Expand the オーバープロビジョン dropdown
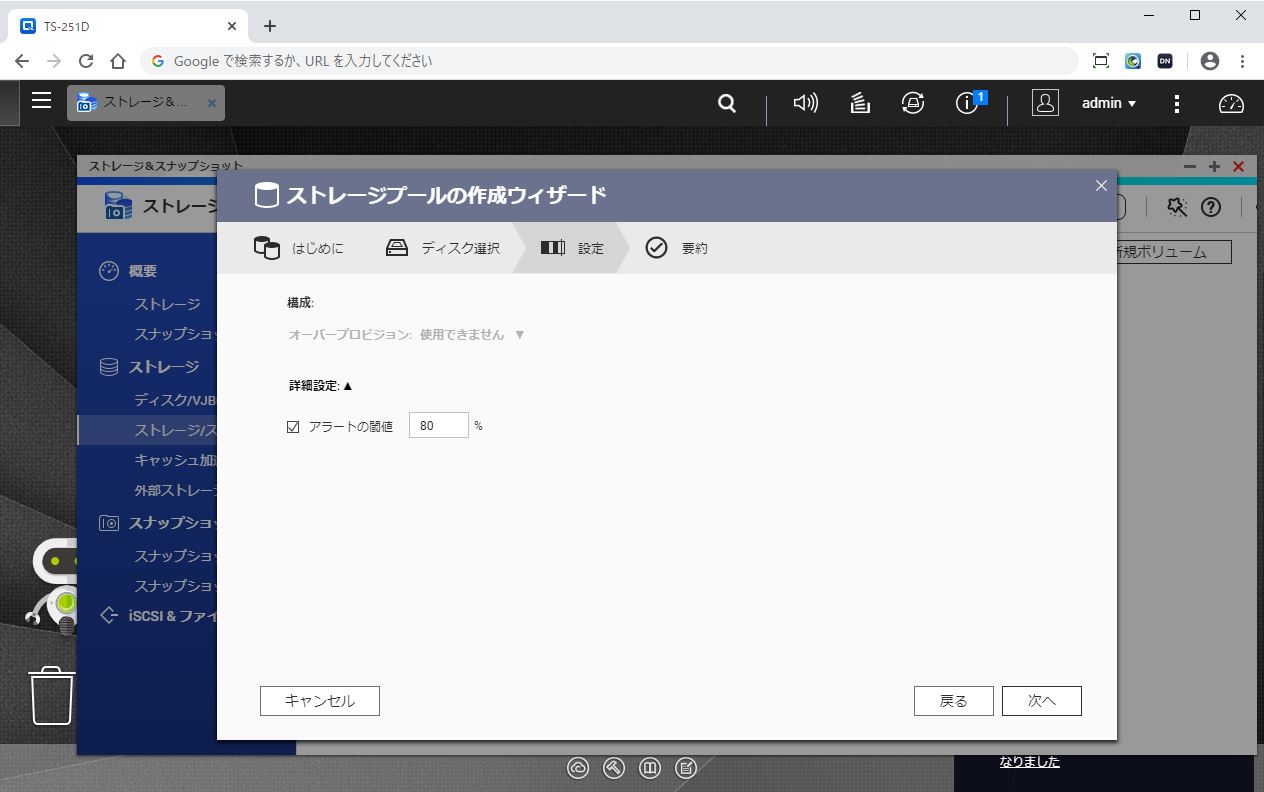The width and height of the screenshot is (1264, 792). (x=519, y=335)
